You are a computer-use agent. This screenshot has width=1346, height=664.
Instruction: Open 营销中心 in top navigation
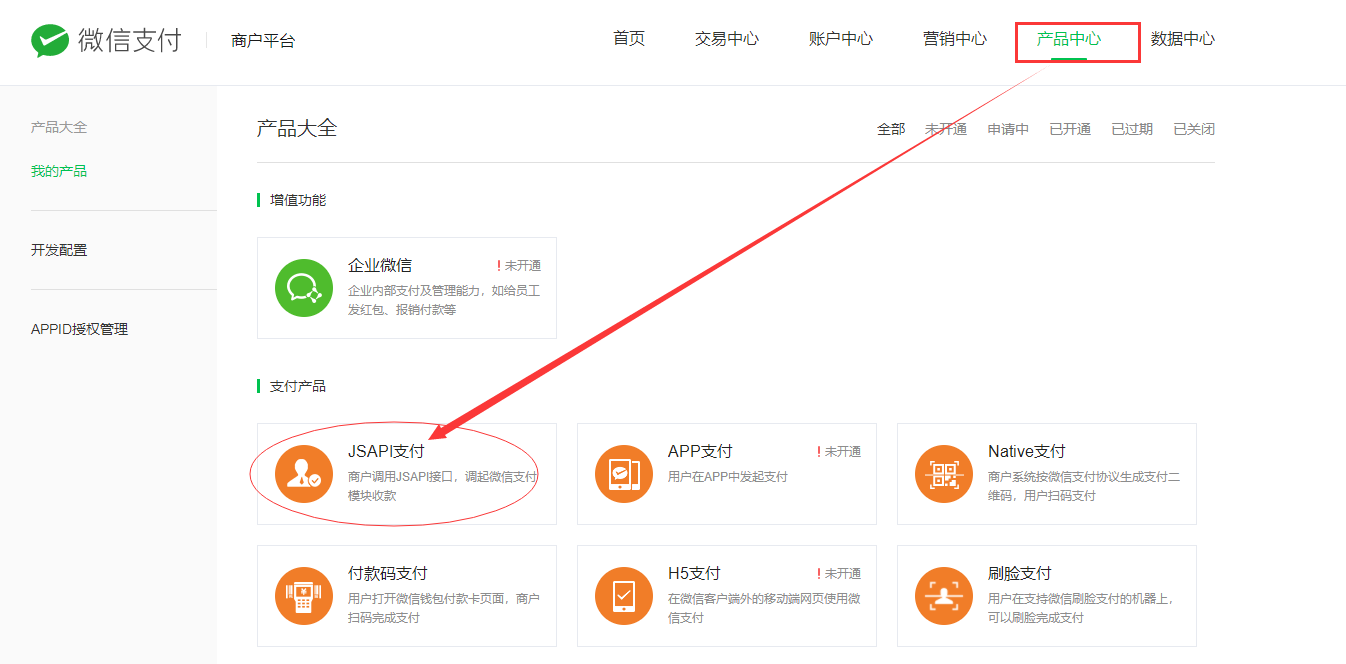pyautogui.click(x=955, y=39)
